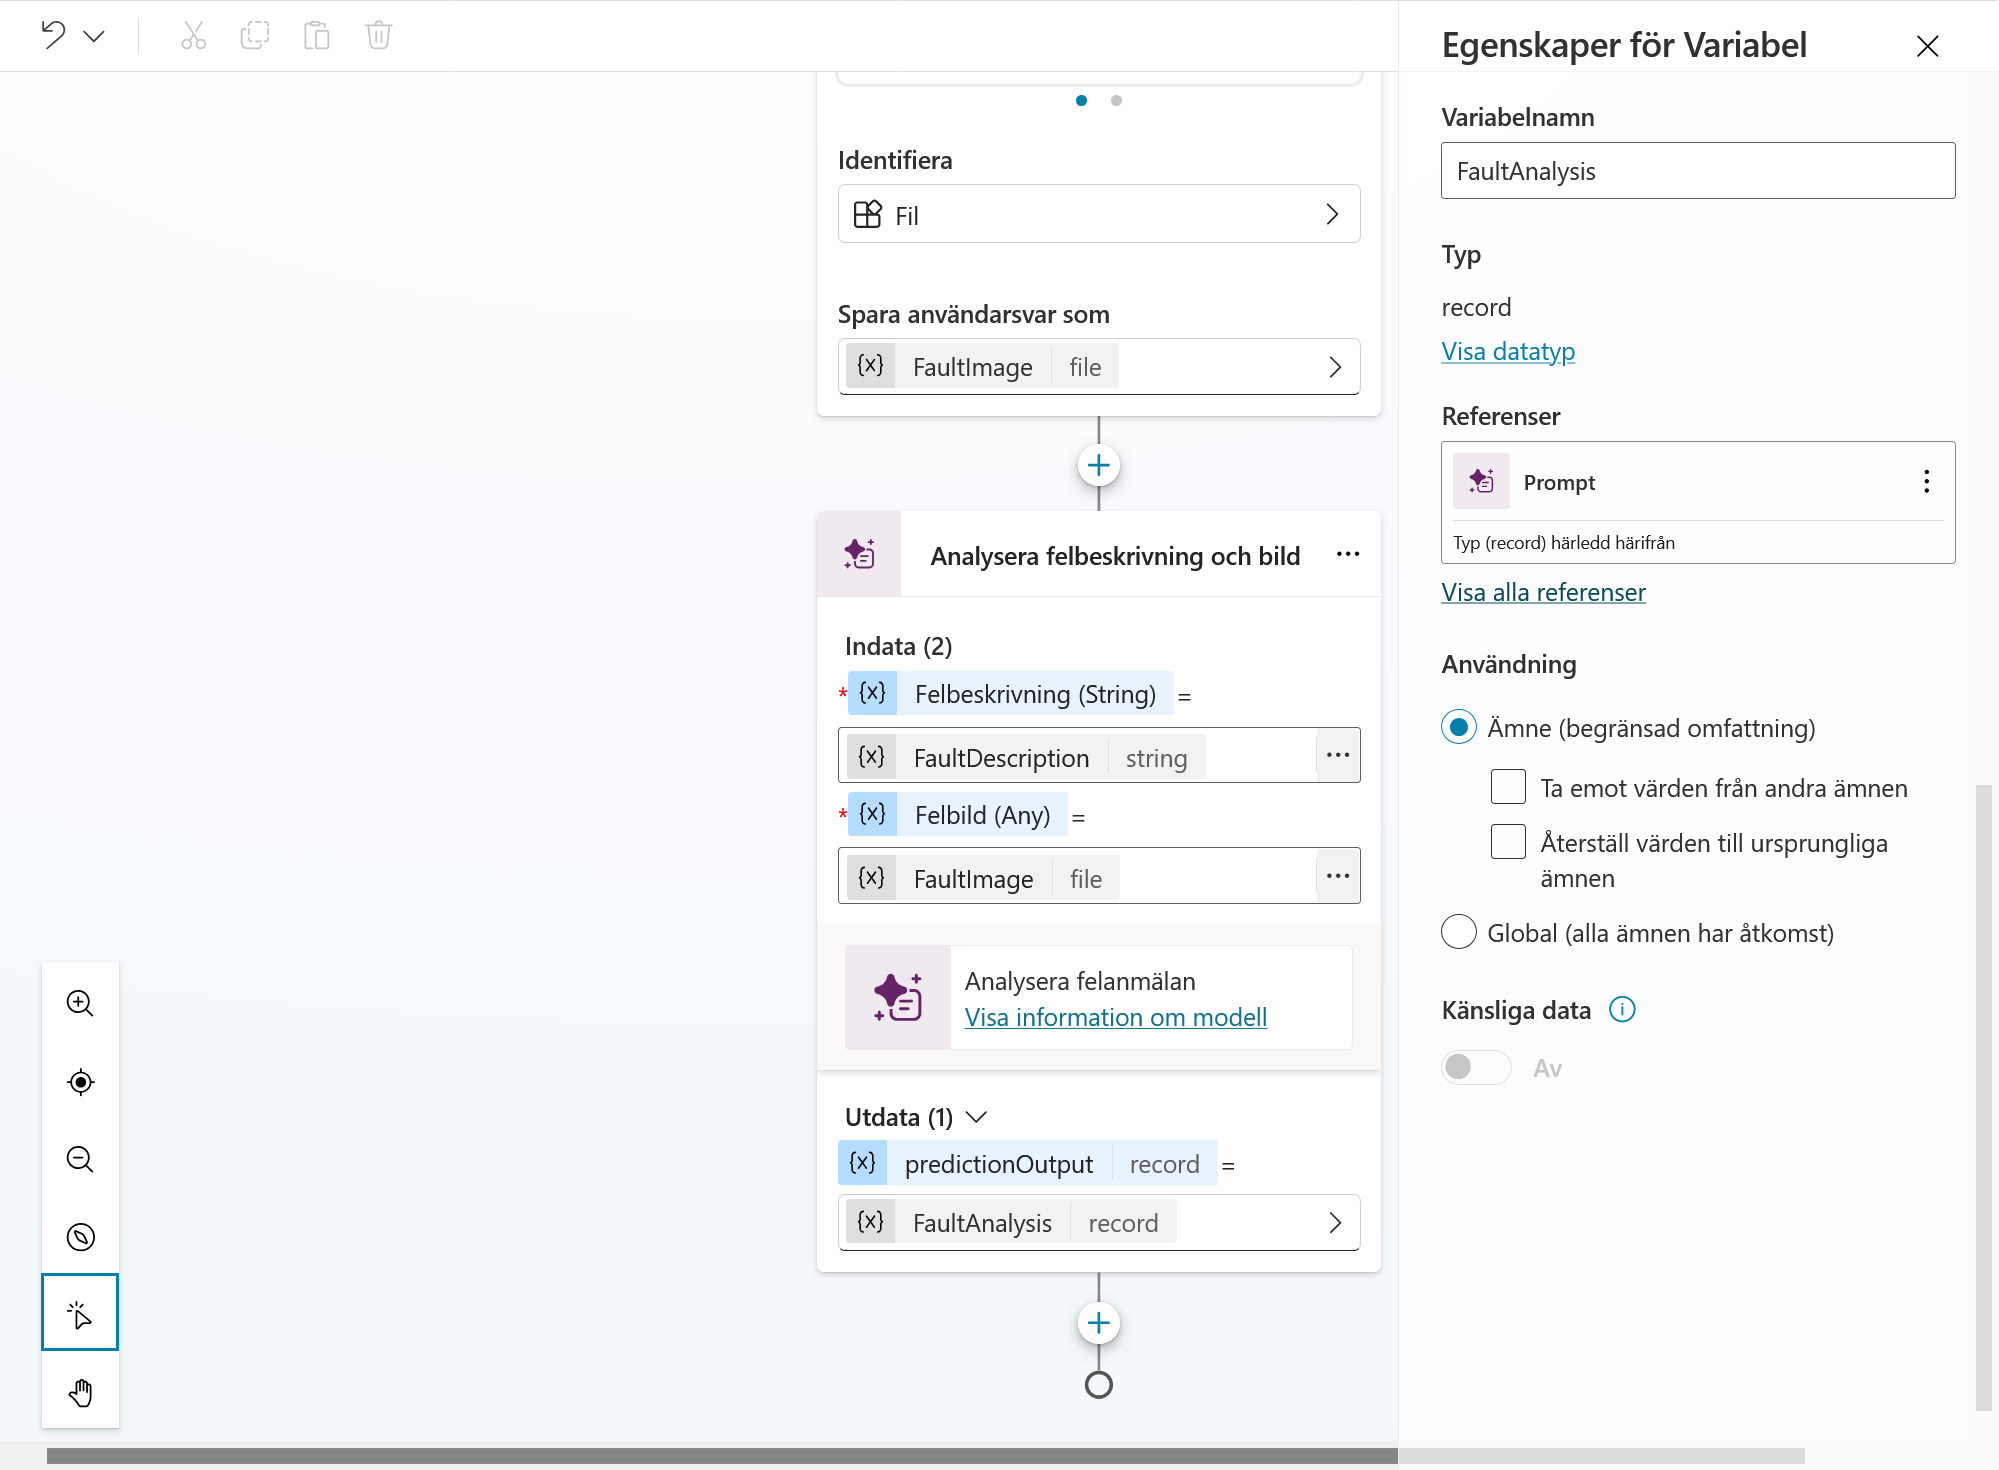1999x1470 pixels.
Task: Open the Prompt reference three-dot menu
Action: click(1926, 482)
